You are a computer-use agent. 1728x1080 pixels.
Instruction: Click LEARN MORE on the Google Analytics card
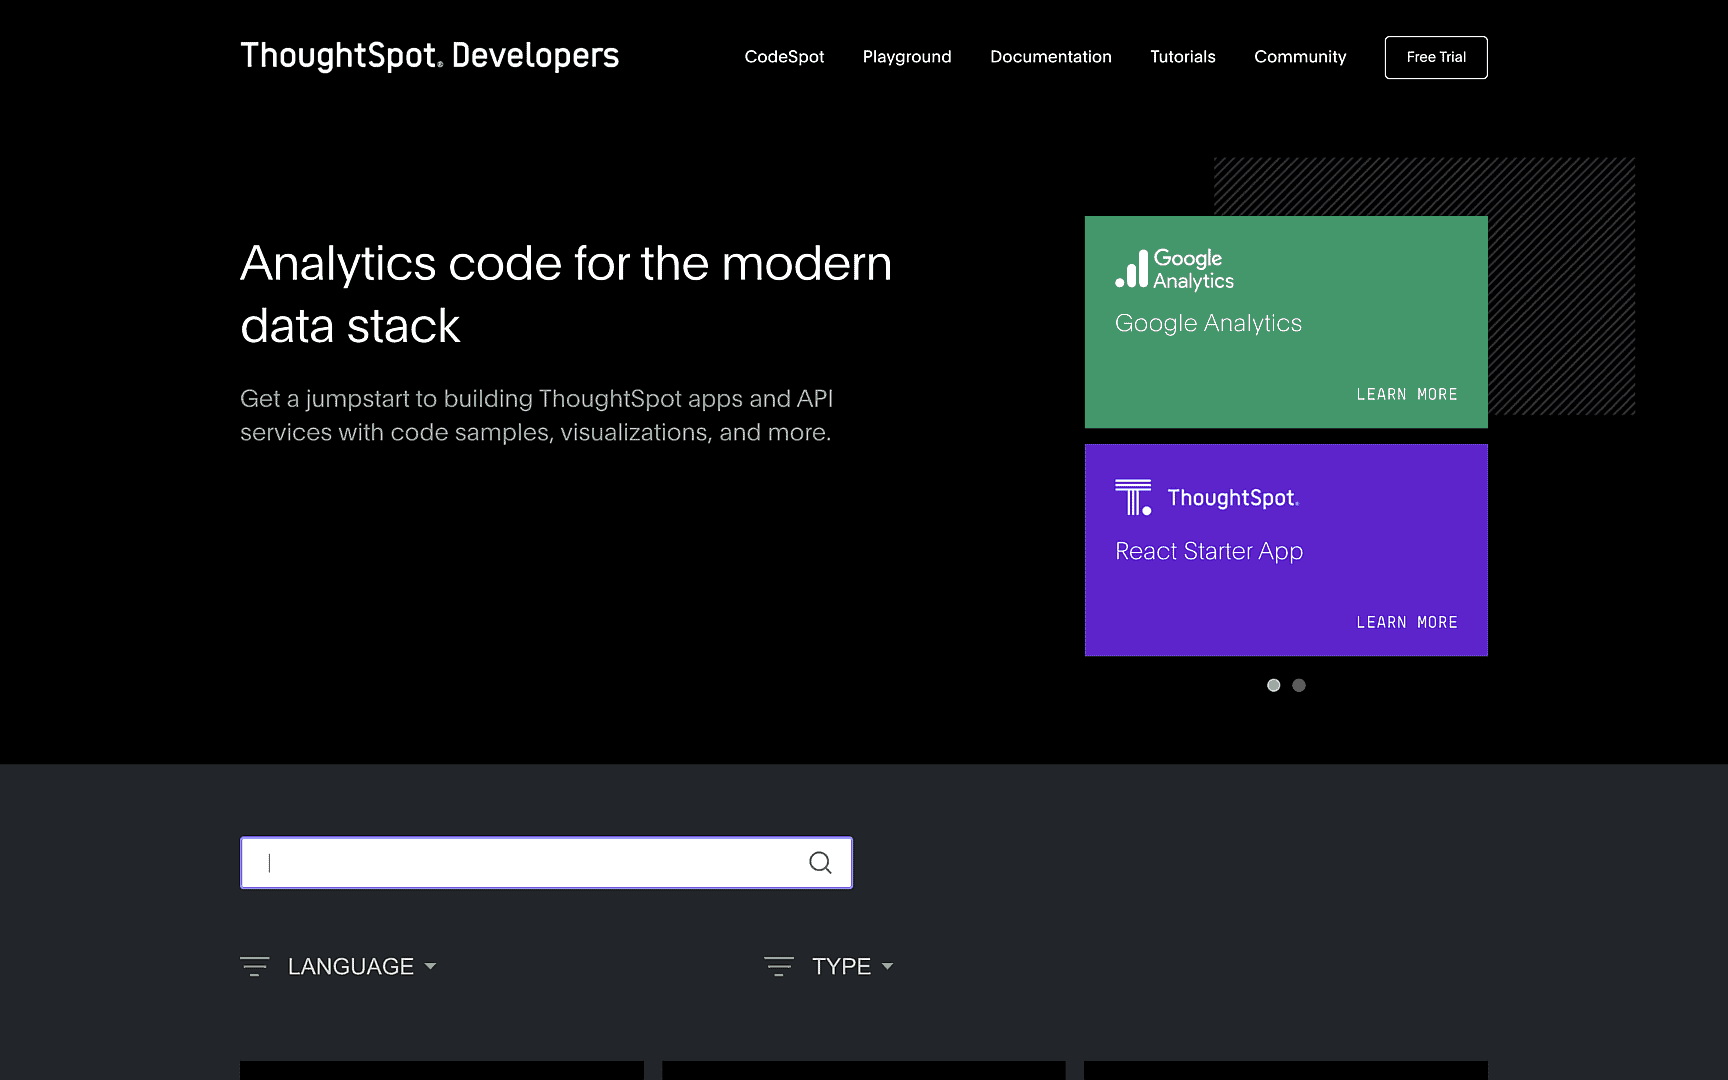tap(1407, 393)
